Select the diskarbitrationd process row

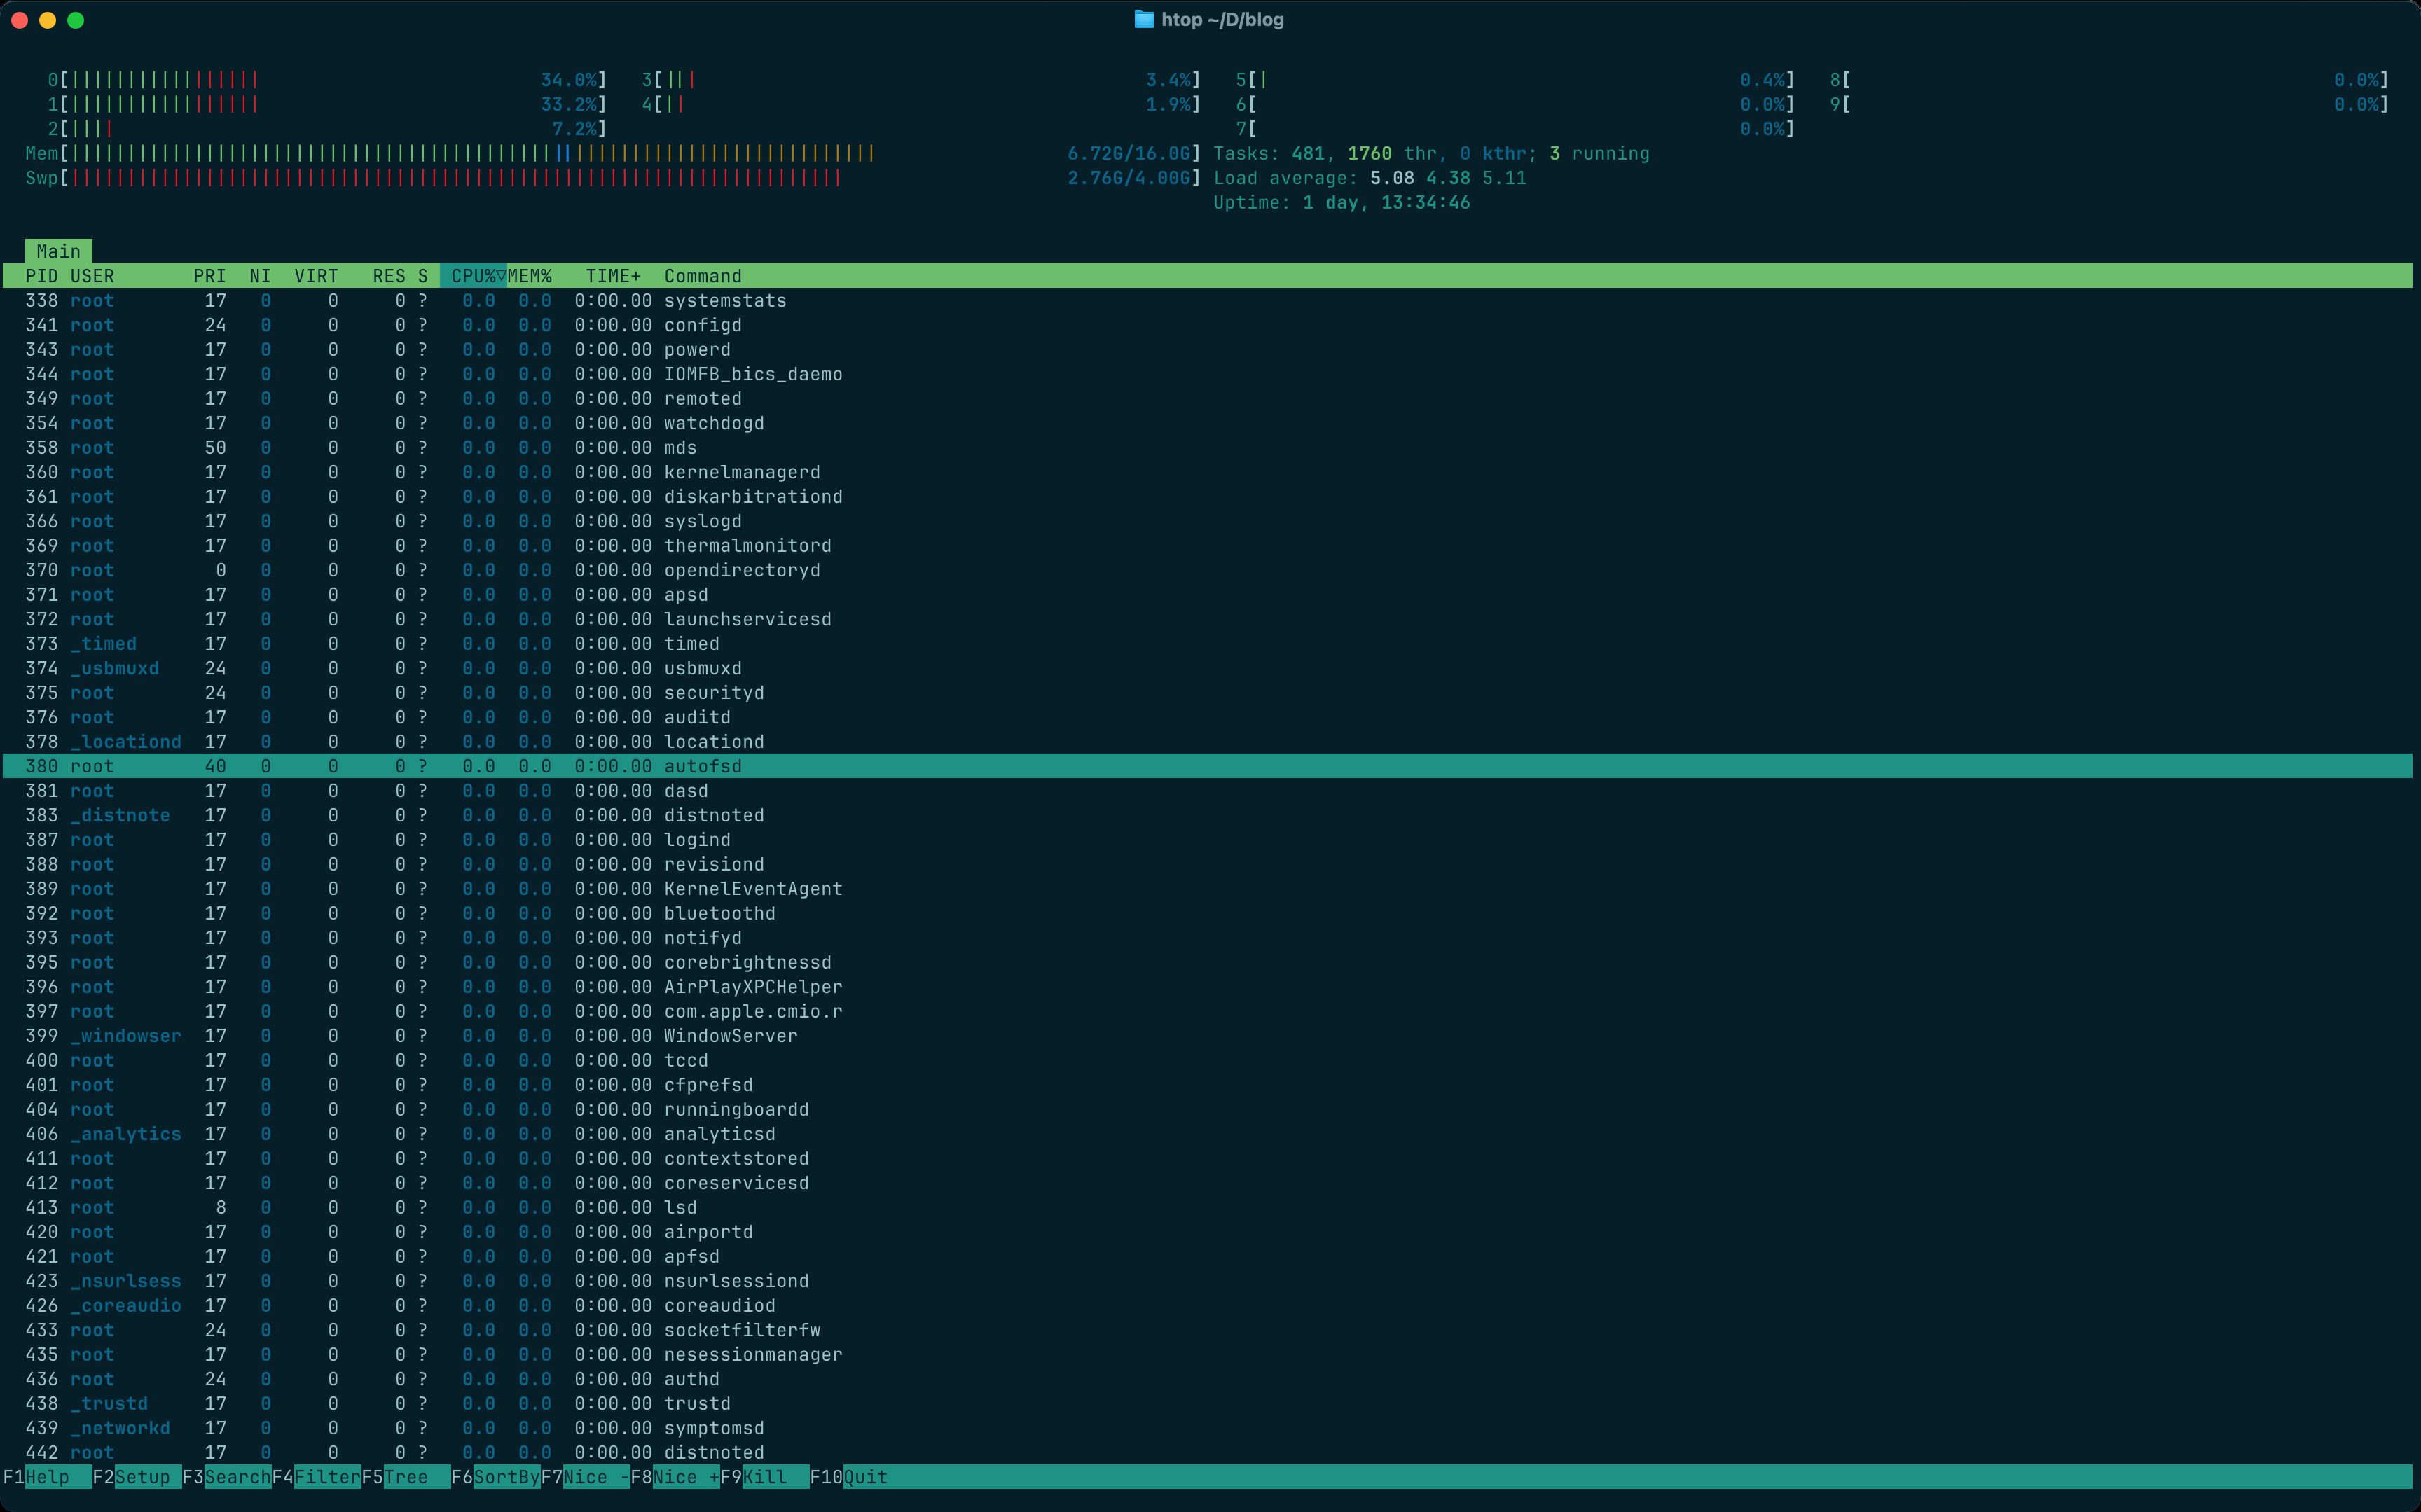point(1208,497)
